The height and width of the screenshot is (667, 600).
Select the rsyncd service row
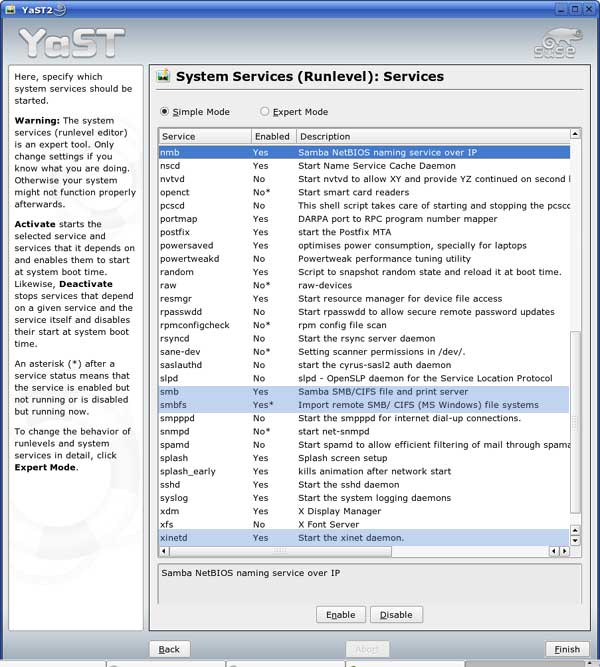[364, 338]
